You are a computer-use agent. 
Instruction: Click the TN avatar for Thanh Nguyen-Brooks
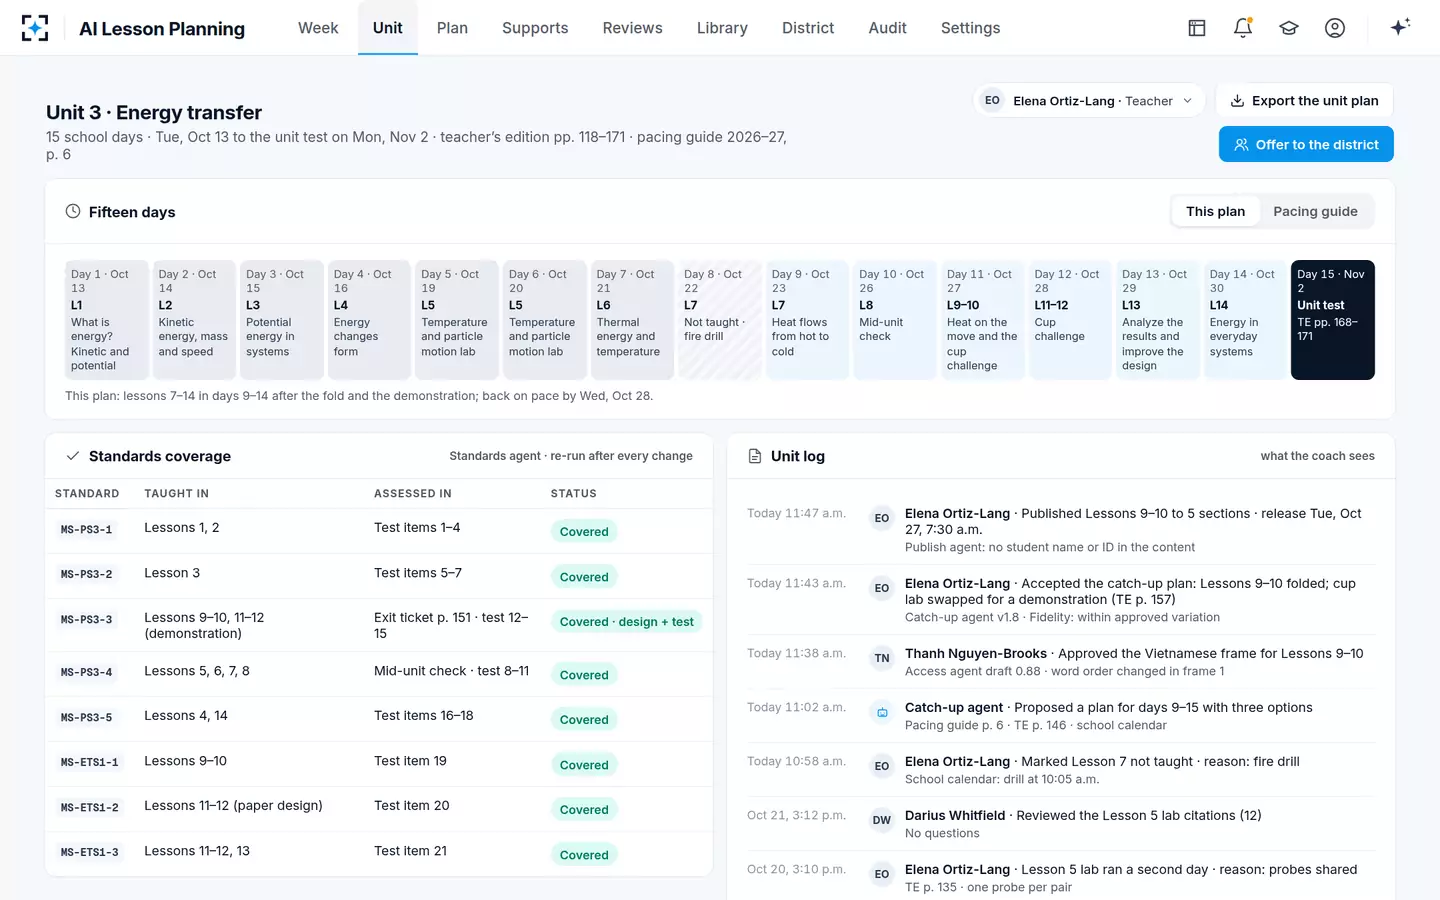(x=882, y=658)
